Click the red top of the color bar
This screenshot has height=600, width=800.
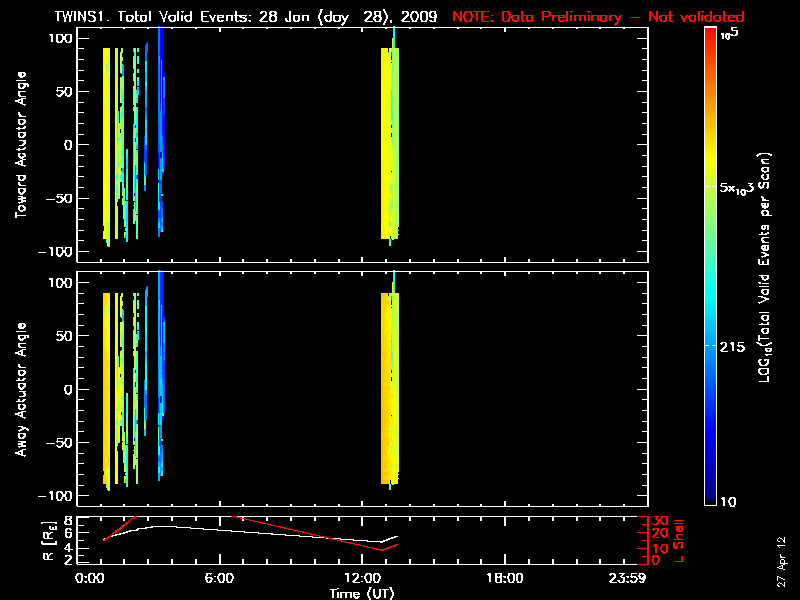pyautogui.click(x=710, y=40)
